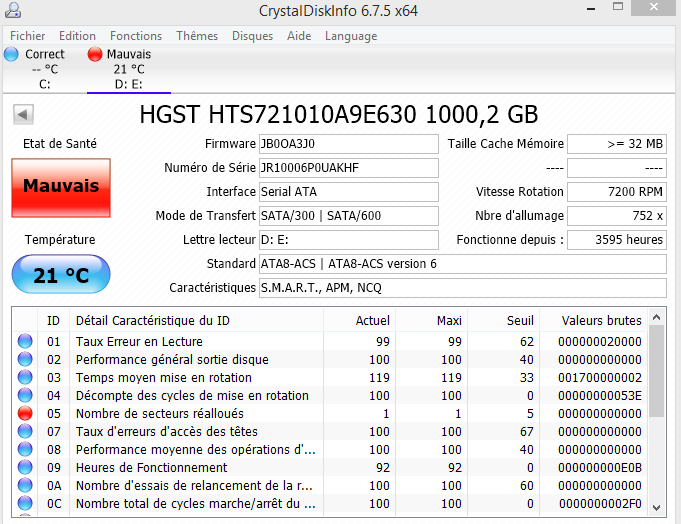
Task: Select row Décompte des cycles de mise en rotation
Action: pos(330,395)
